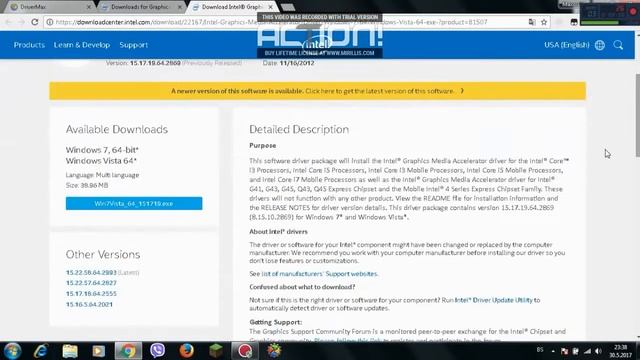This screenshot has height=360, width=640.
Task: Bookmark the page with the star icon
Action: click(544, 22)
